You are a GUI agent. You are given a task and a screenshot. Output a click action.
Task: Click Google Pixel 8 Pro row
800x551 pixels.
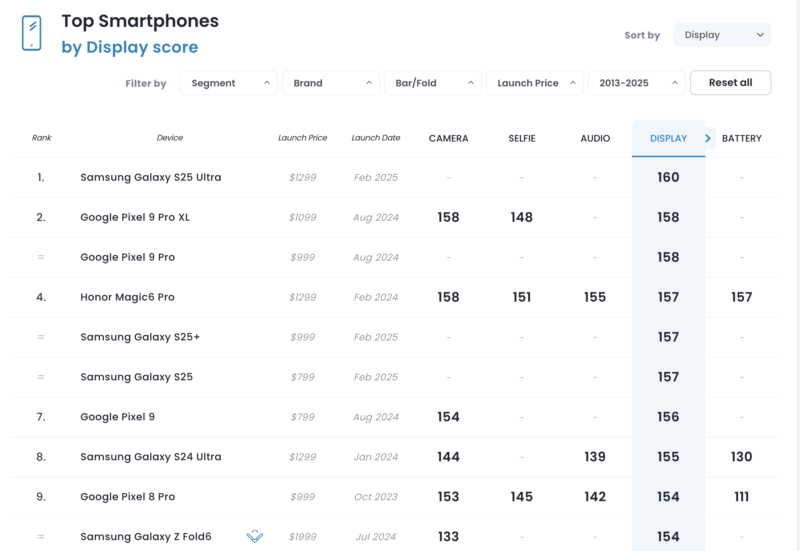[x=394, y=497]
